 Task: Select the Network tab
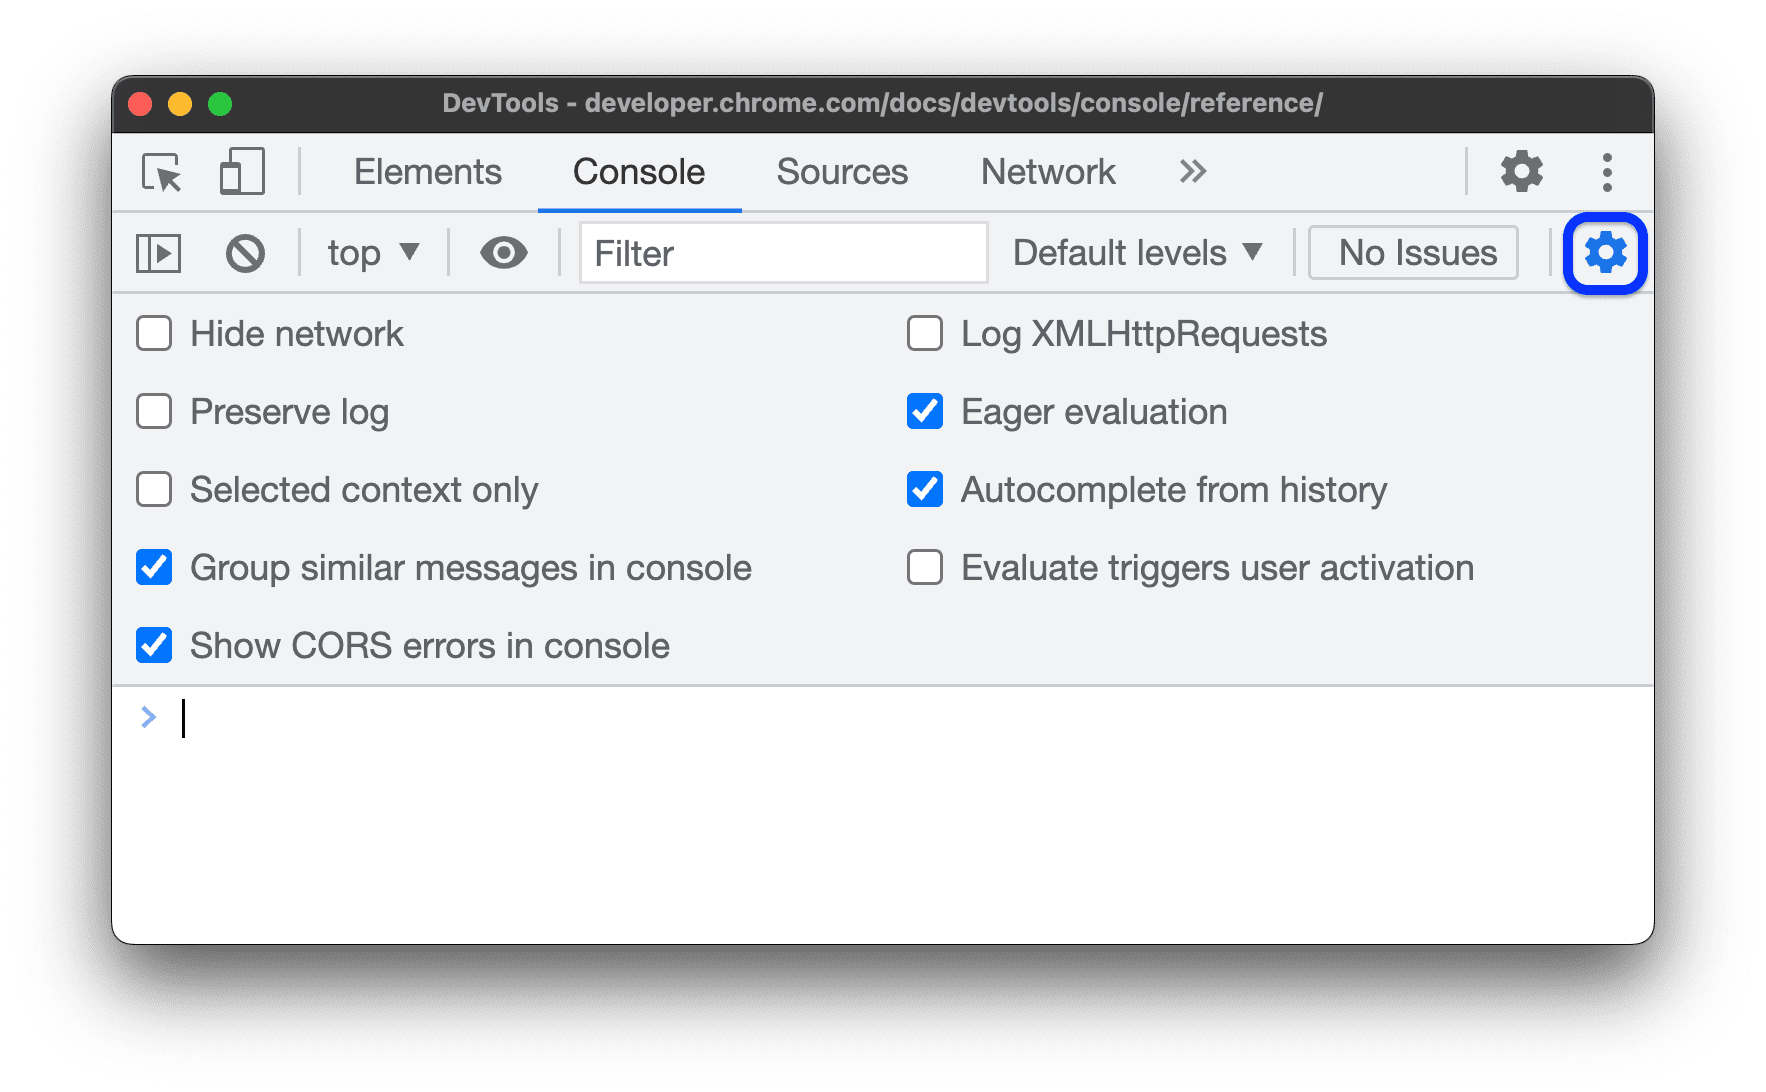[1047, 171]
